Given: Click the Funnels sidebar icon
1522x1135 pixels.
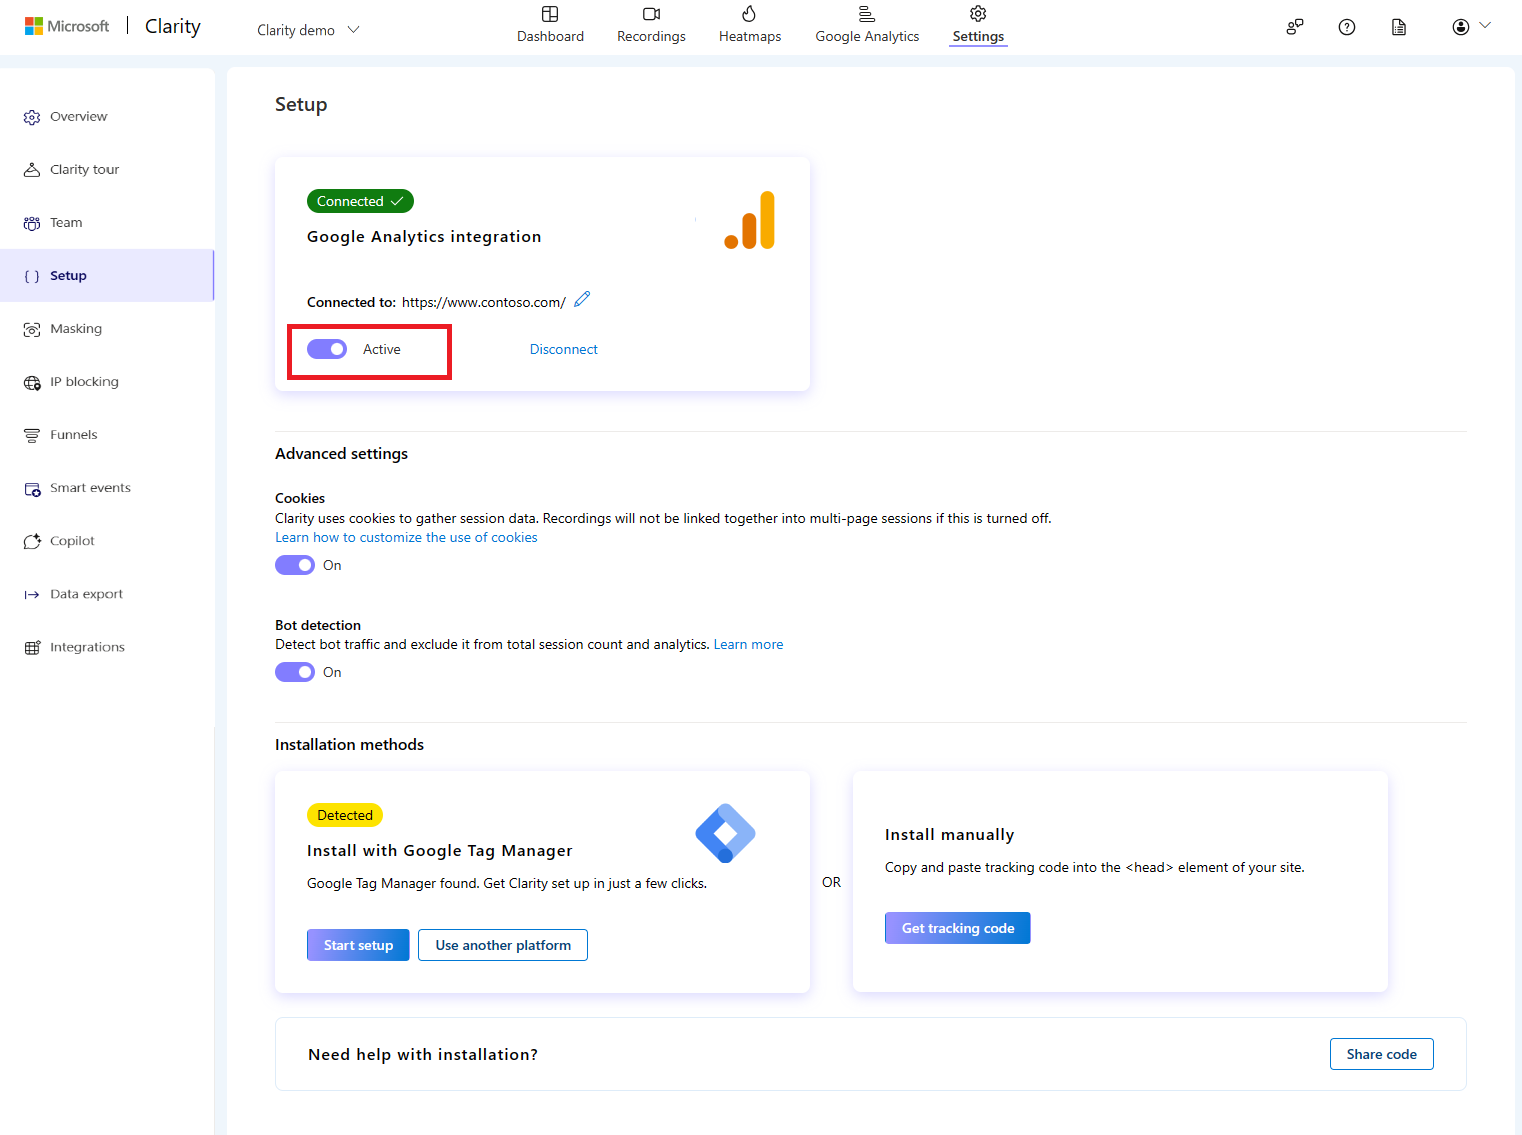Looking at the screenshot, I should (x=32, y=435).
